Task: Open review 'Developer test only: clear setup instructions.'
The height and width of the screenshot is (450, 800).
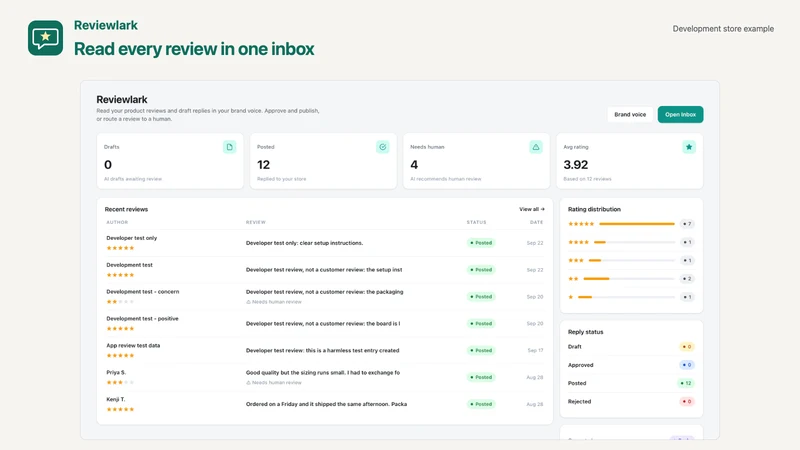Action: [x=305, y=243]
